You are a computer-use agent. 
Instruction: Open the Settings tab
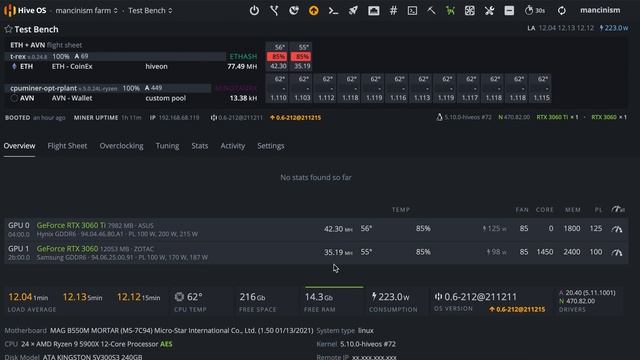coord(271,146)
